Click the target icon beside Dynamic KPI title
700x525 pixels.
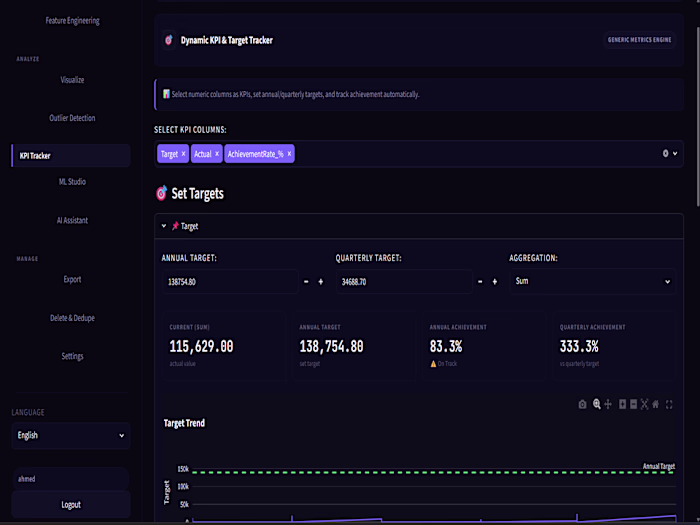click(x=169, y=40)
